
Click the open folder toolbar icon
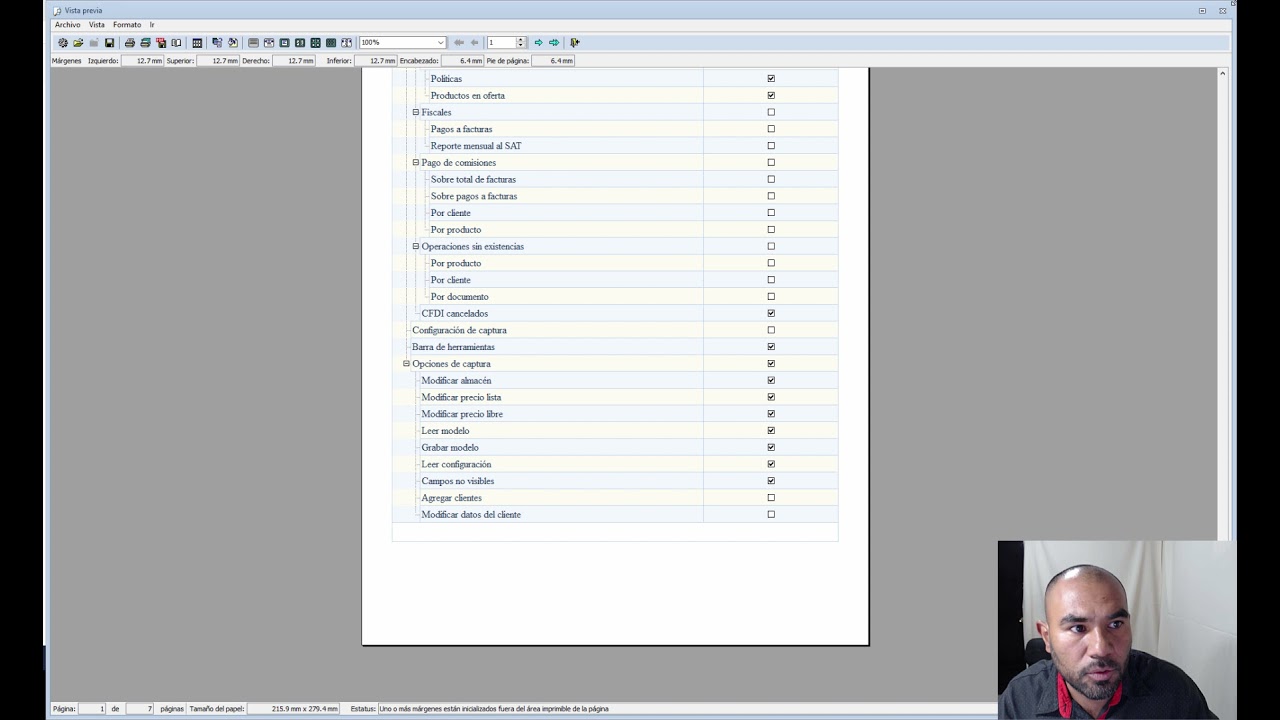coord(78,43)
